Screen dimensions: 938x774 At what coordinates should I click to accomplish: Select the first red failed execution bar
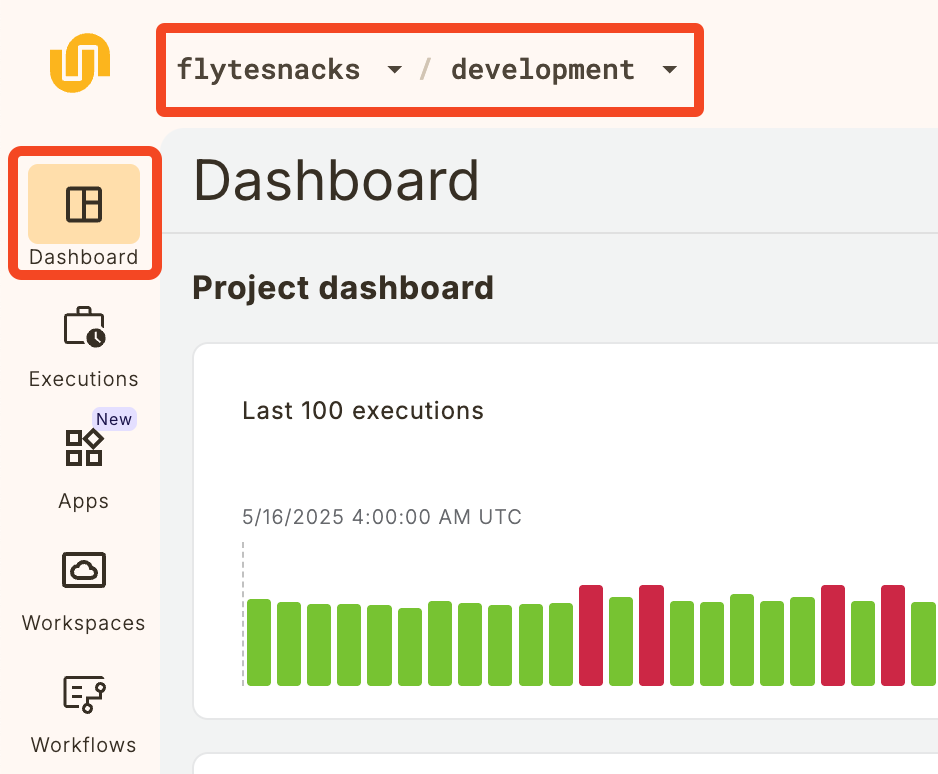point(591,635)
